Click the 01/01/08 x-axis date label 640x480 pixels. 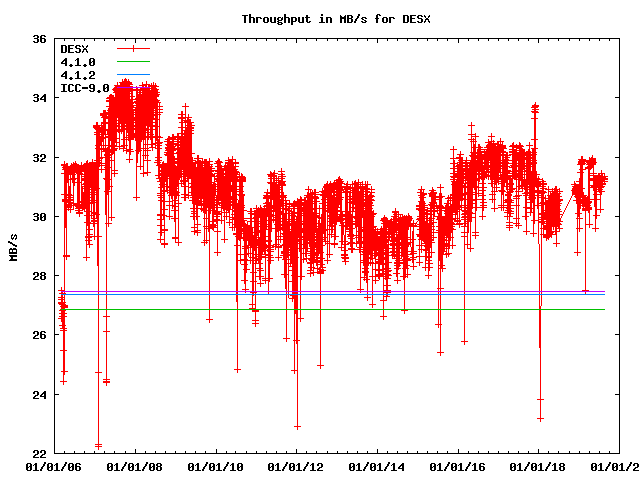[134, 467]
